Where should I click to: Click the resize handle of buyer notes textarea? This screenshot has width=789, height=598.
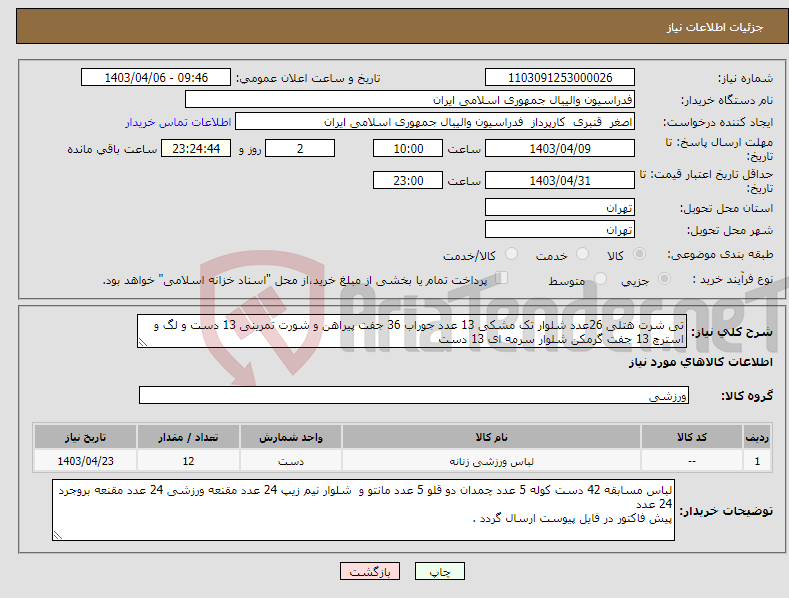click(x=58, y=535)
